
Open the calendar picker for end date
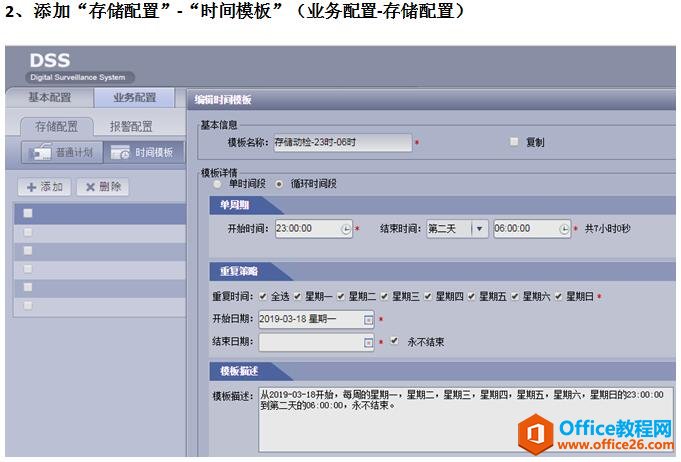[368, 342]
